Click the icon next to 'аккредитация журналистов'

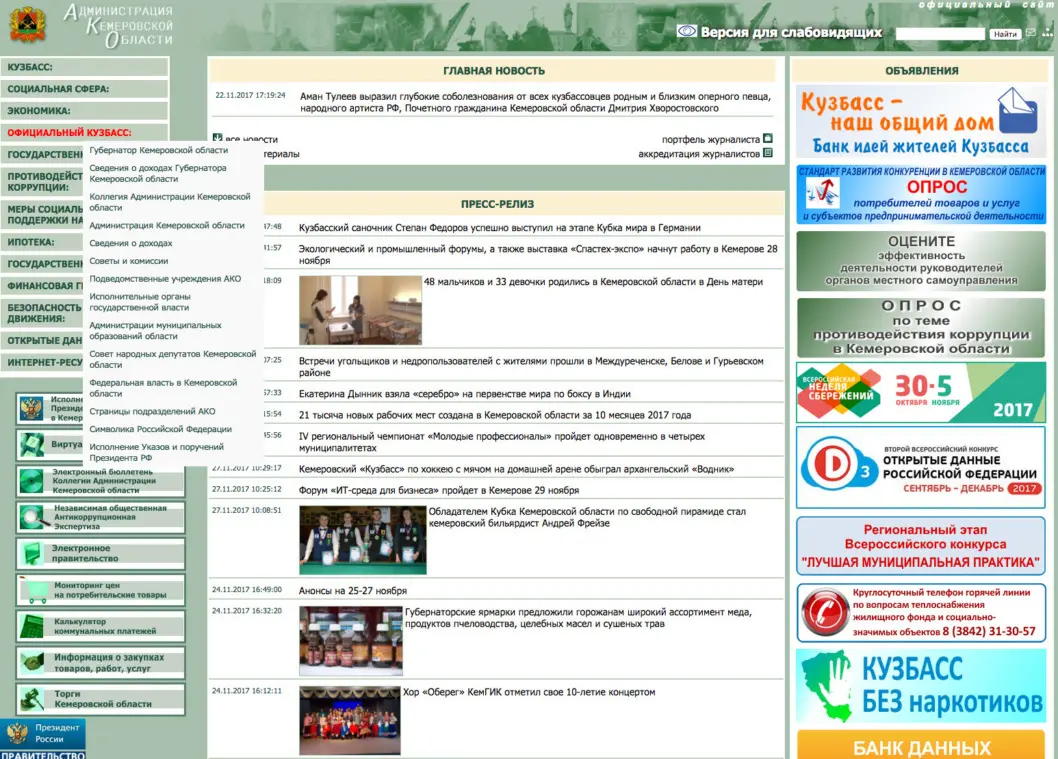768,153
